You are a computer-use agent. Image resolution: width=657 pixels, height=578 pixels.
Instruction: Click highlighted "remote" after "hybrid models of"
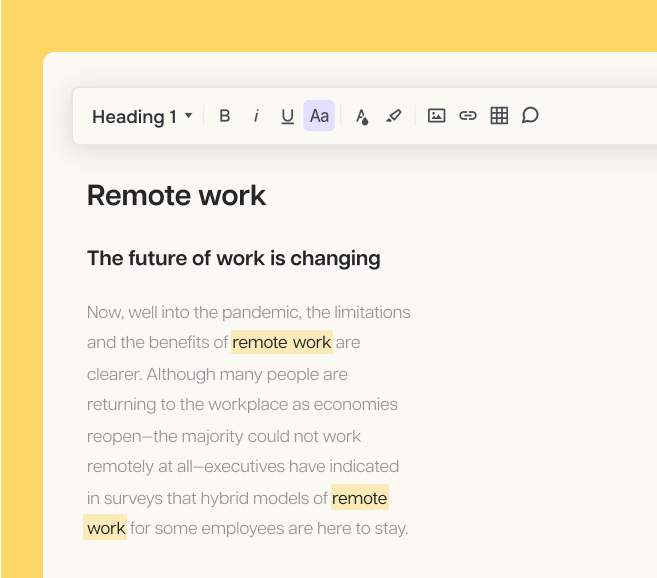[359, 498]
